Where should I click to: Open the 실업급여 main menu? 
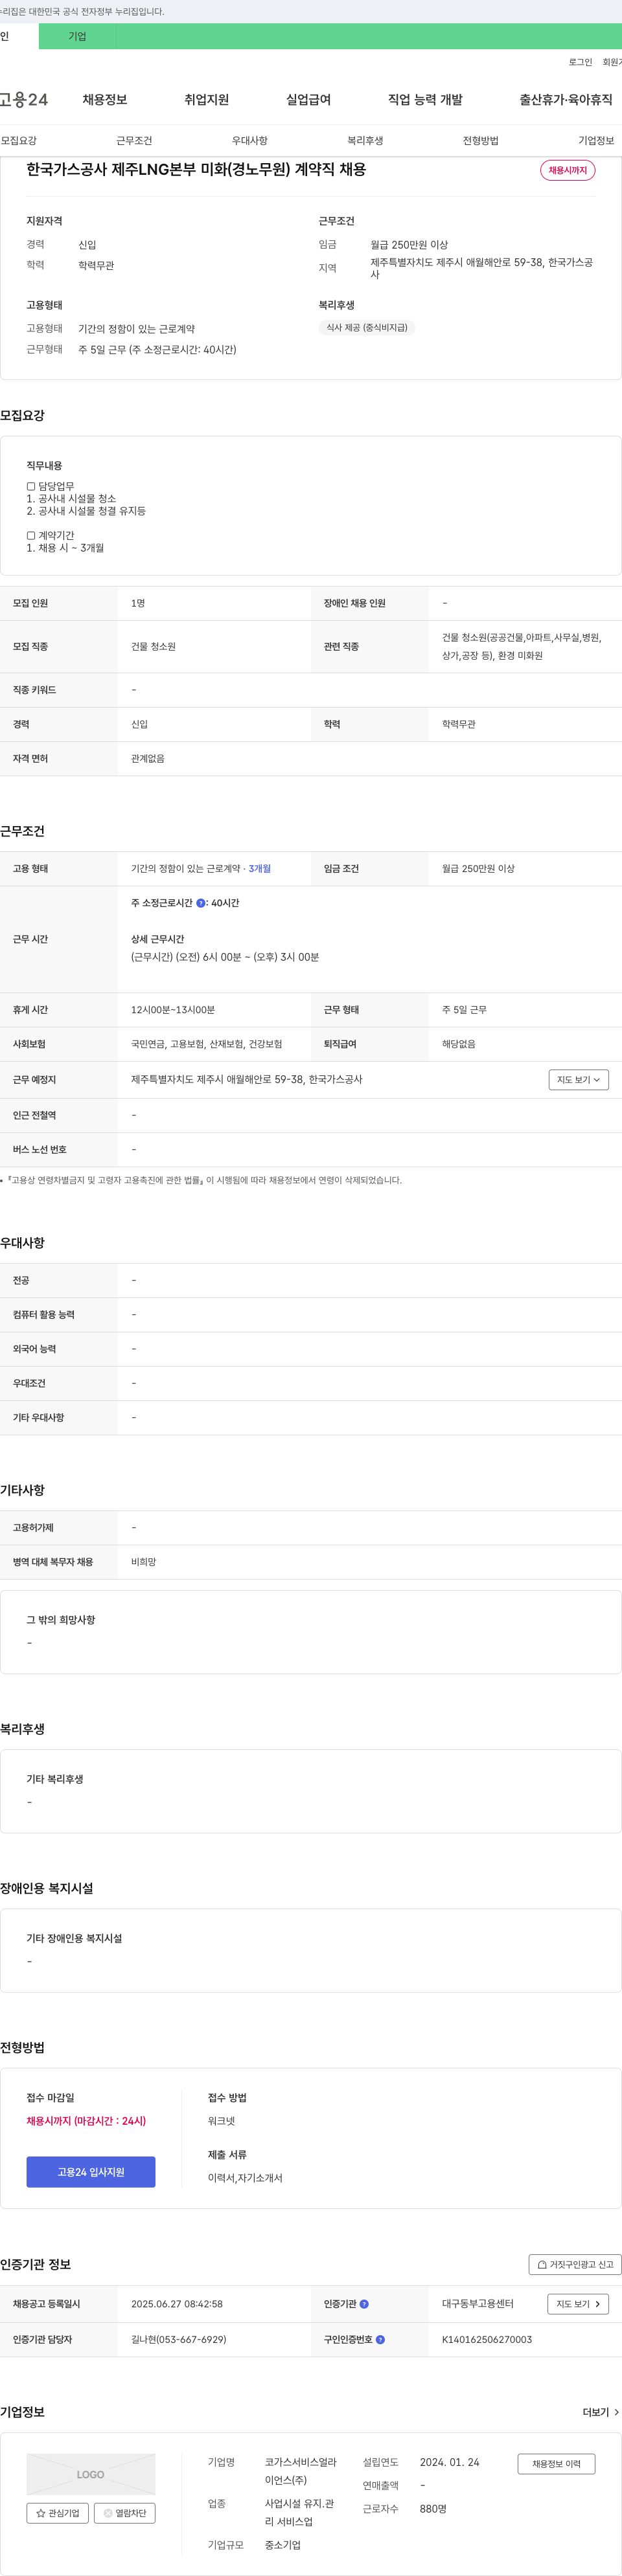pos(309,100)
